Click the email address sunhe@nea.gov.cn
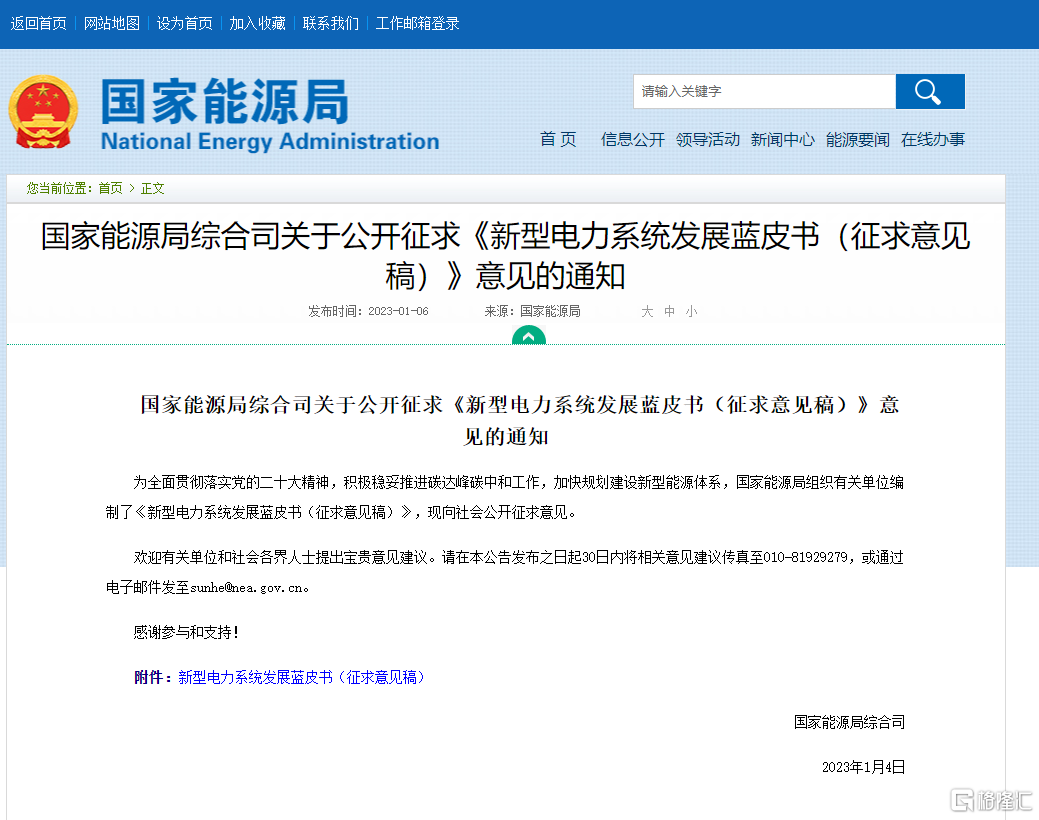1039x820 pixels. [x=247, y=588]
